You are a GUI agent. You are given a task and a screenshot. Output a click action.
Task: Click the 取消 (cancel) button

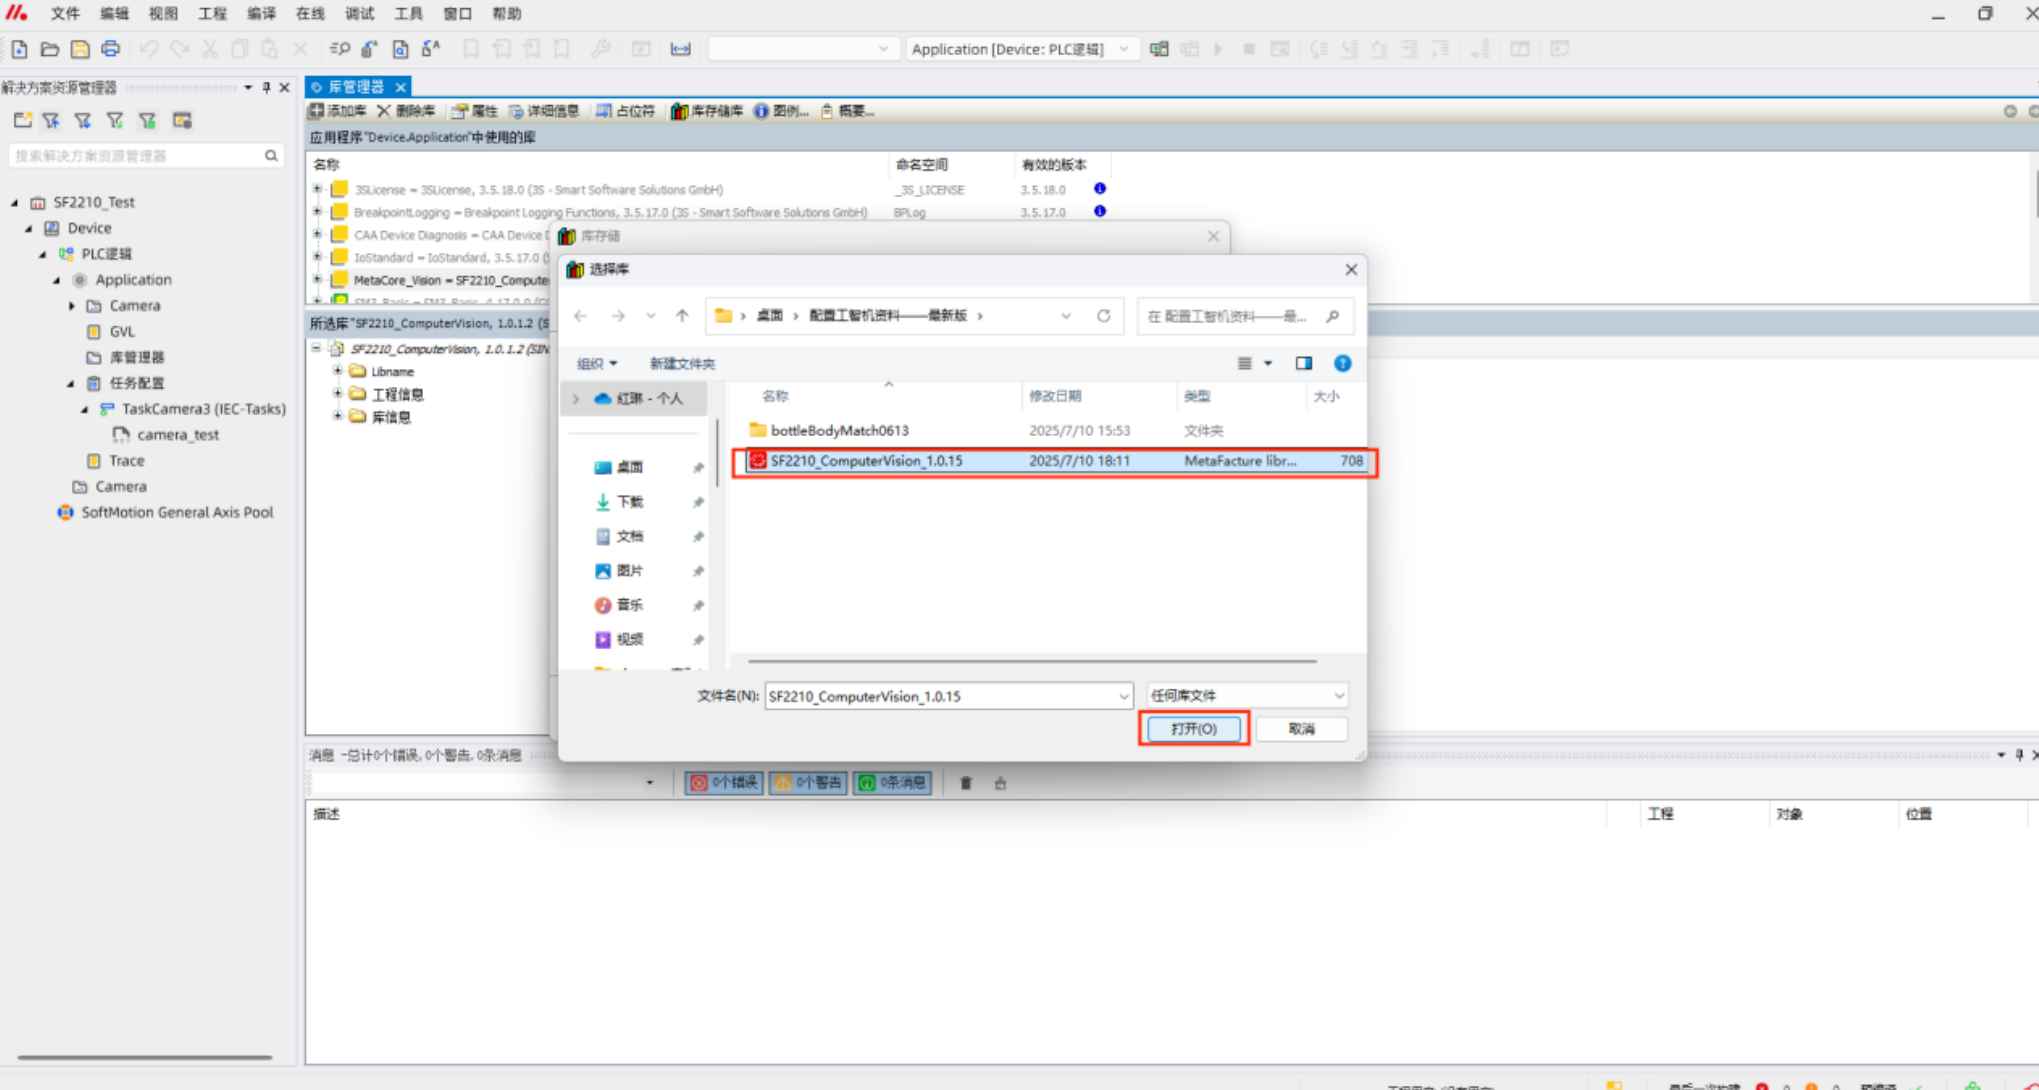(x=1301, y=729)
